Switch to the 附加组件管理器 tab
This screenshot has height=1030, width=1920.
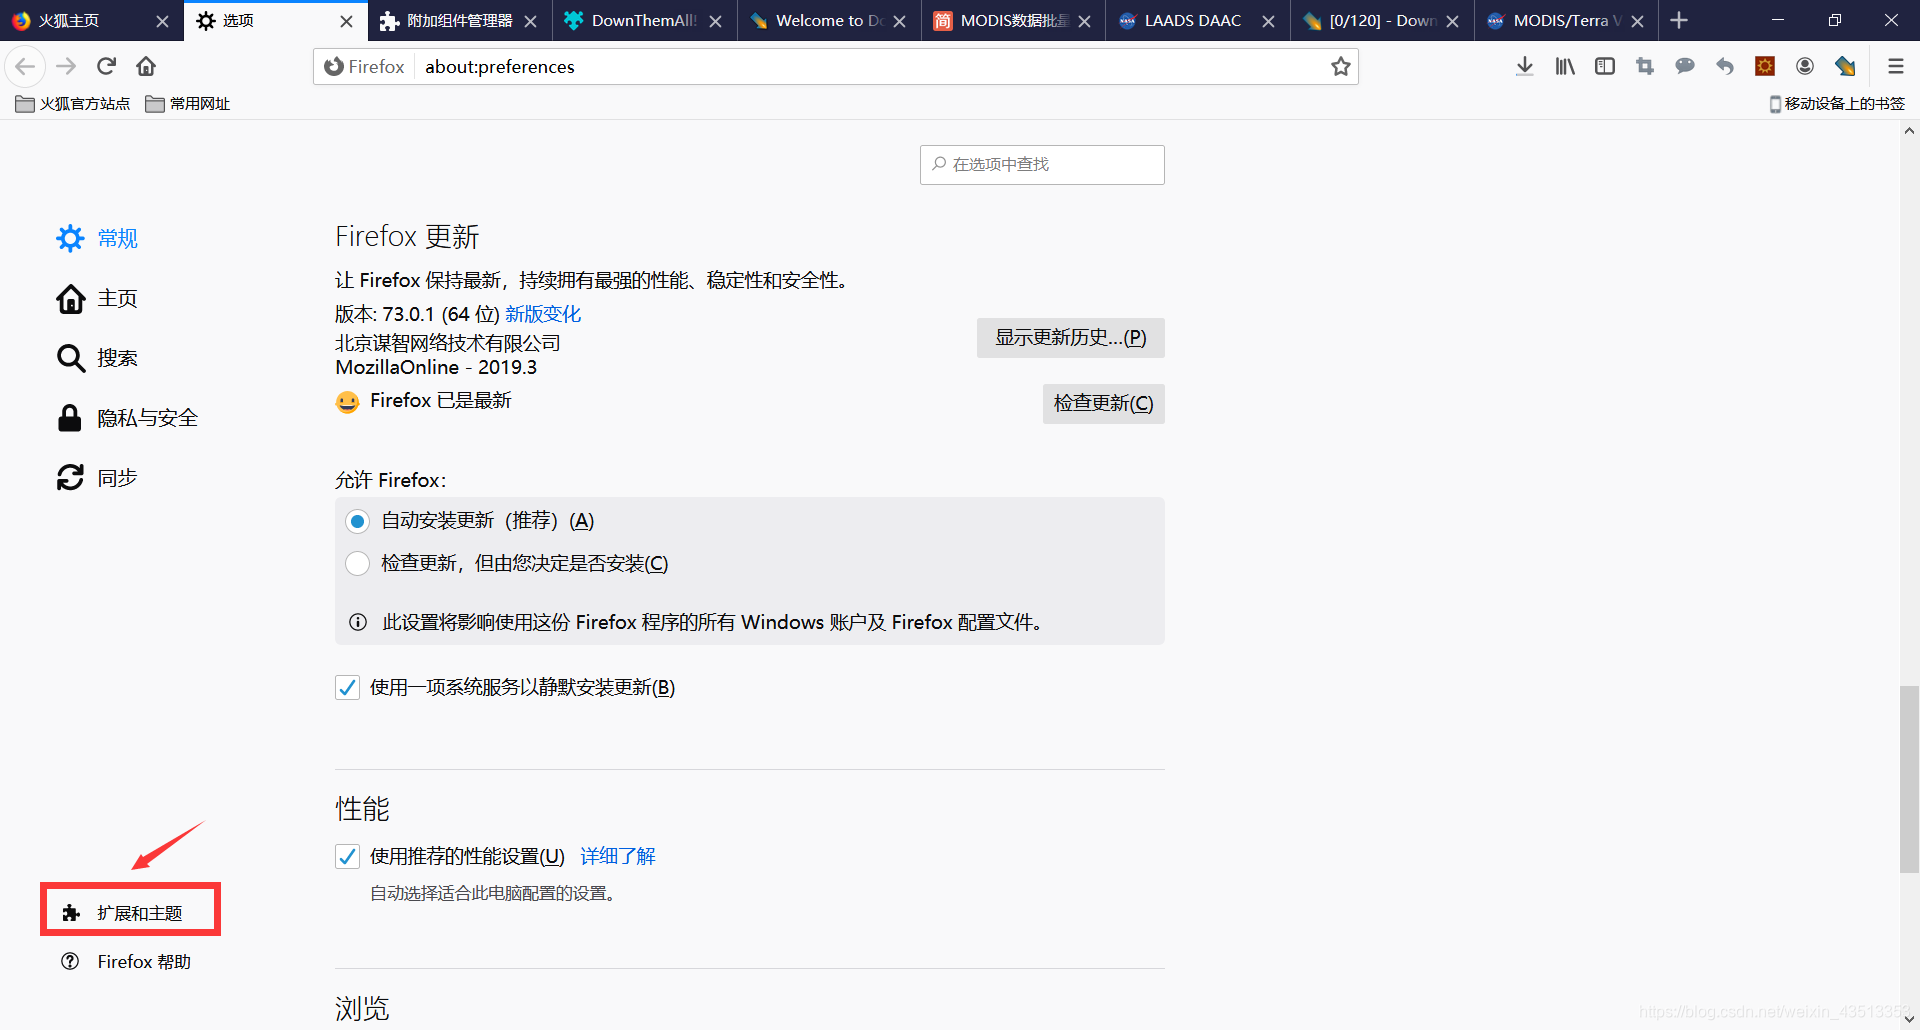(459, 20)
